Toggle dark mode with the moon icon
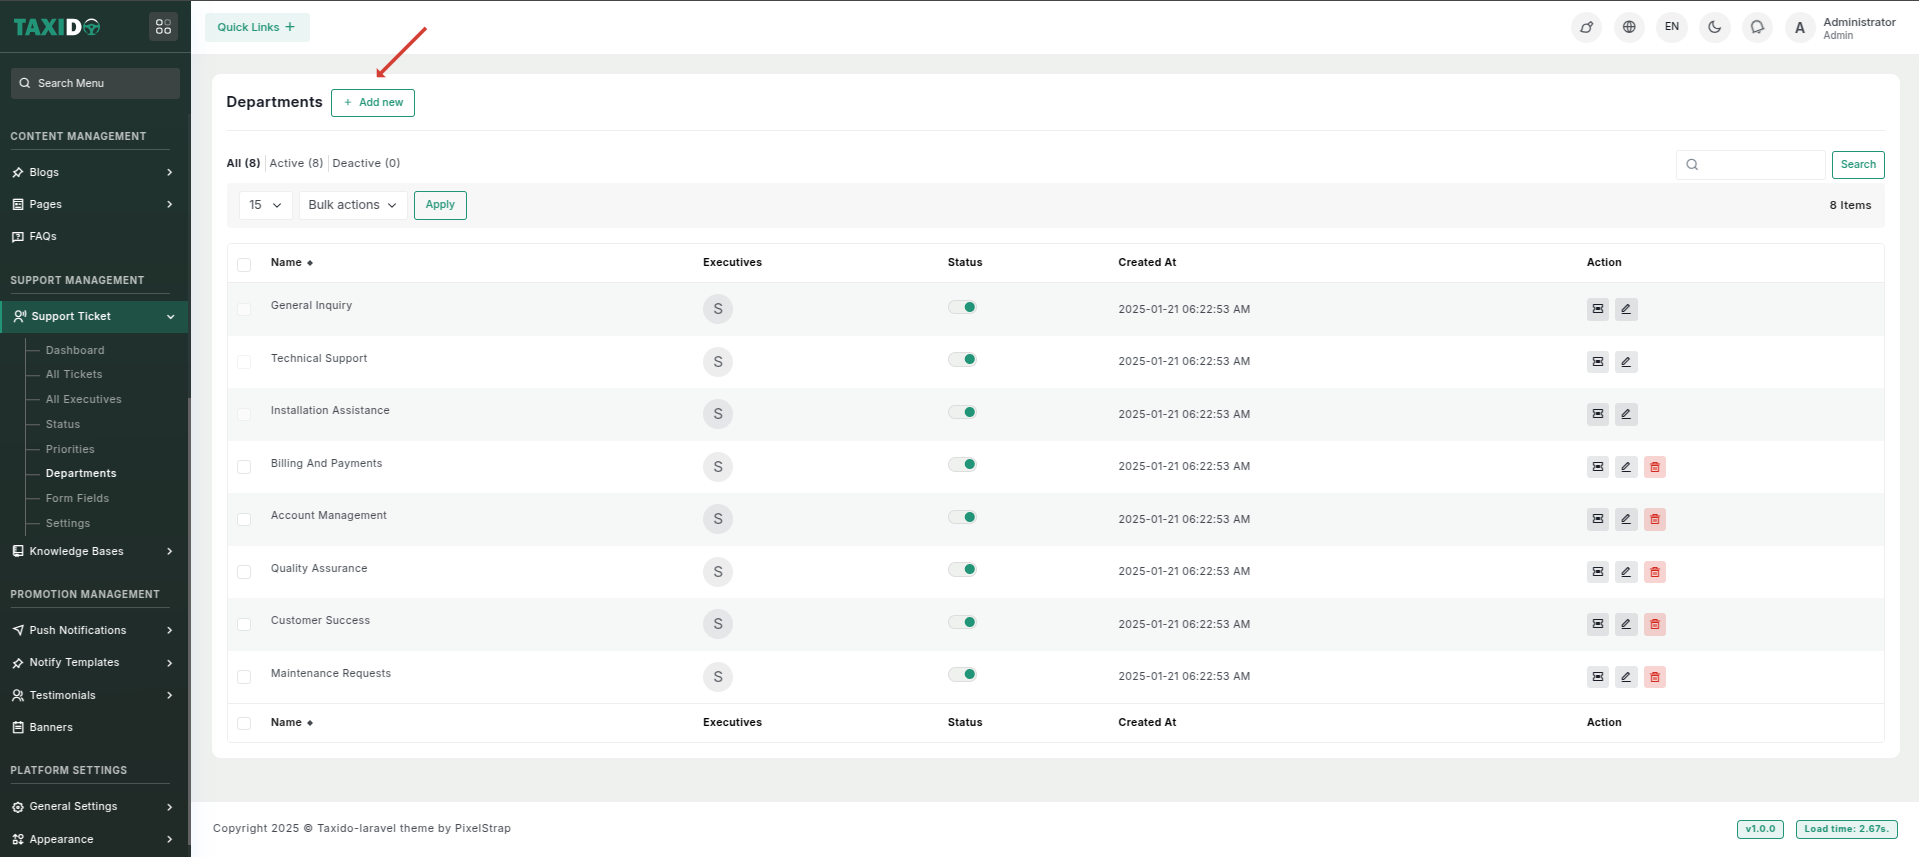 coord(1714,27)
